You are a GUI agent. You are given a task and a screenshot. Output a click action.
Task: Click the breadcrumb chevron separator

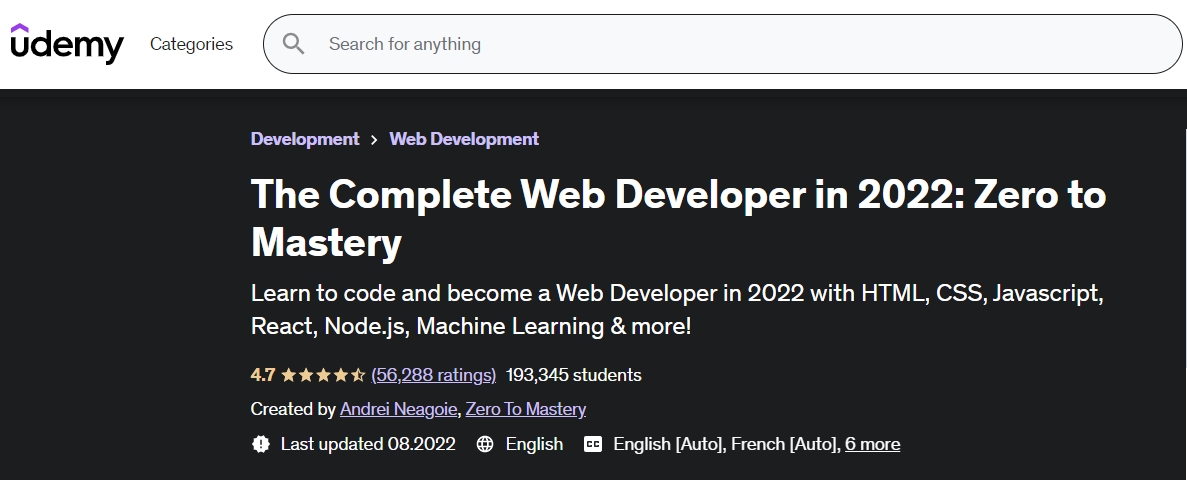[374, 140]
